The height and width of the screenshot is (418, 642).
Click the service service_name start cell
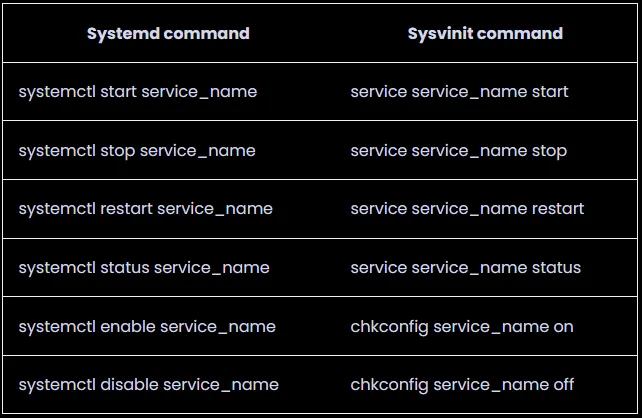tap(459, 92)
